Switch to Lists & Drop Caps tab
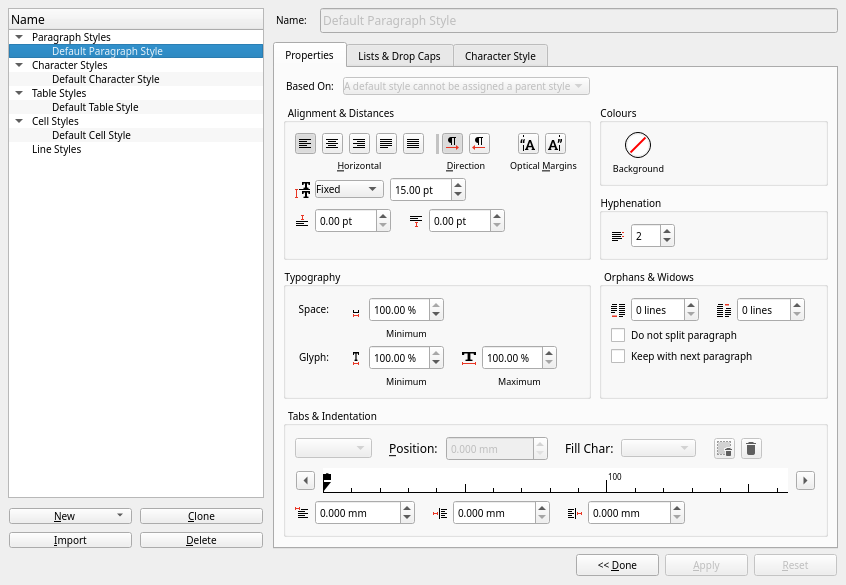The width and height of the screenshot is (846, 585). [x=399, y=56]
